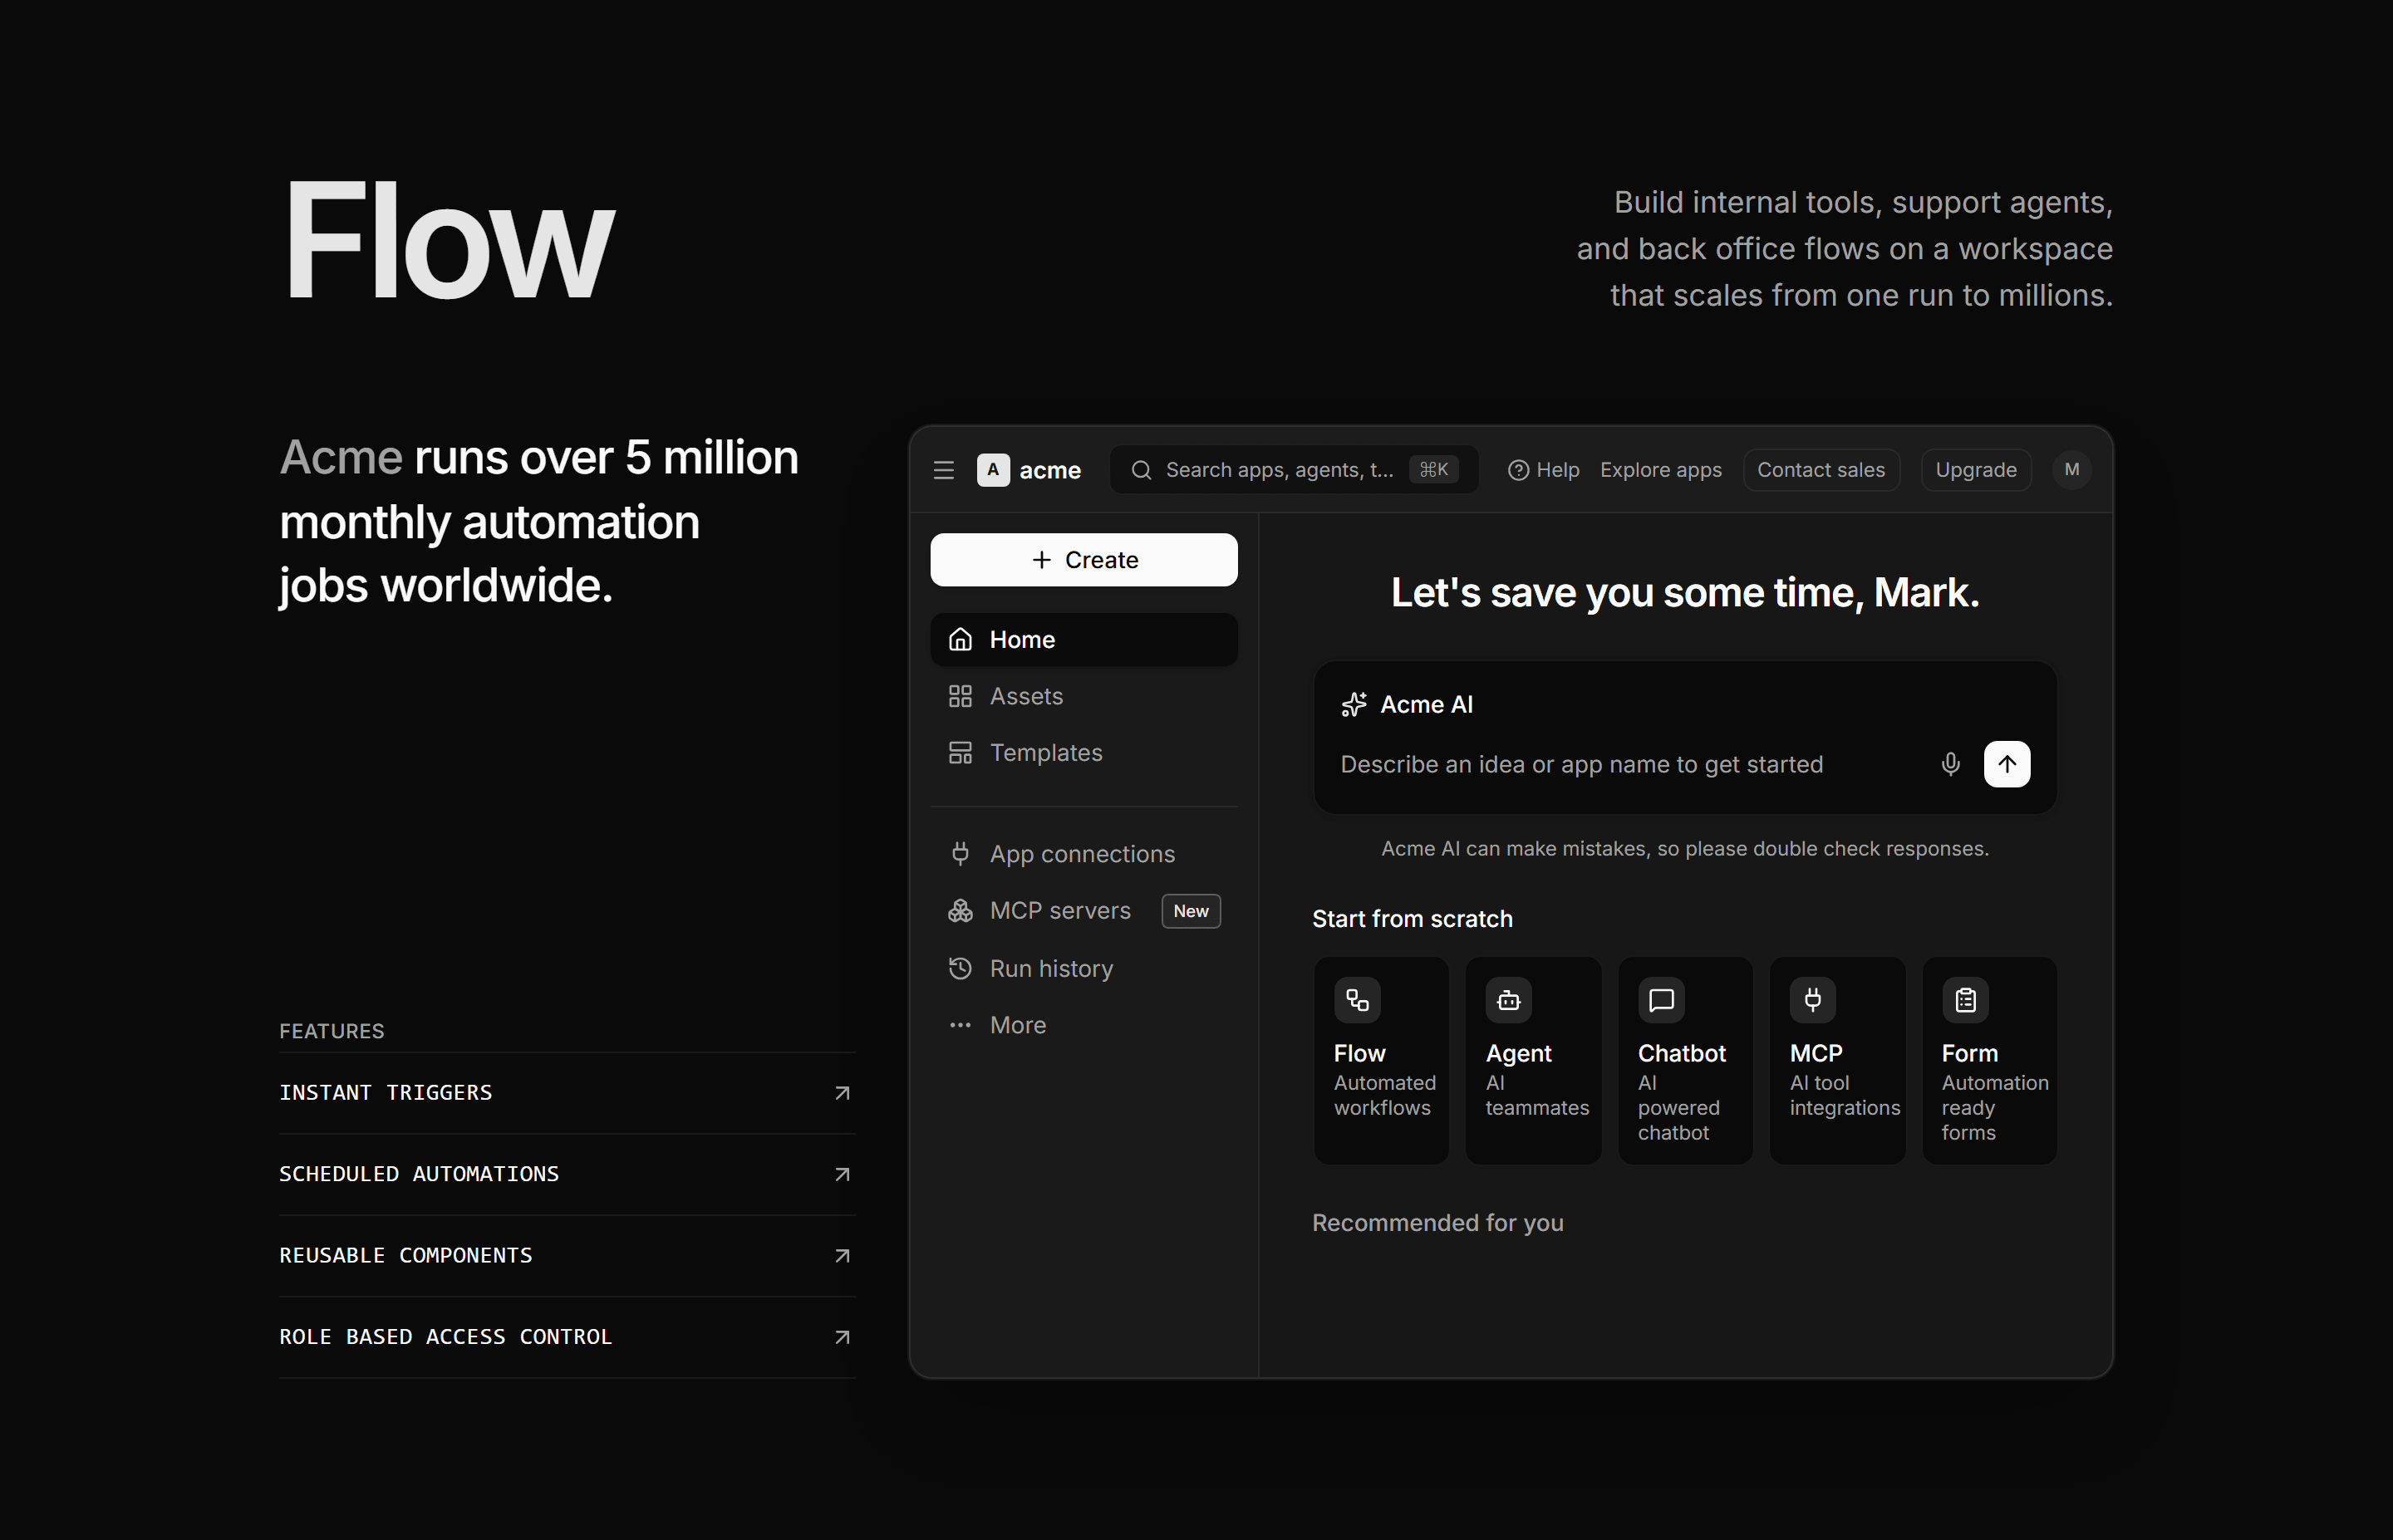
Task: Click the FEATURES section label
Action: 331,1031
